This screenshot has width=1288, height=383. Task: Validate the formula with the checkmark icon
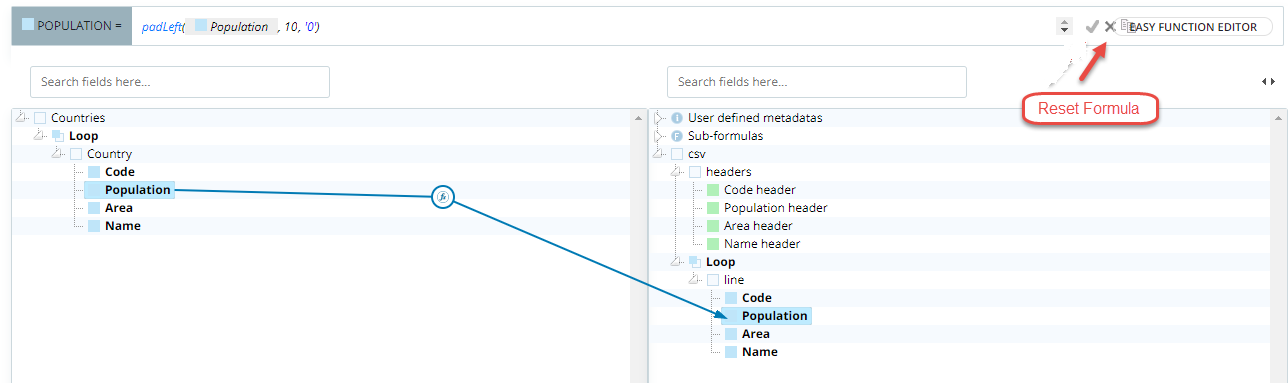[1092, 27]
